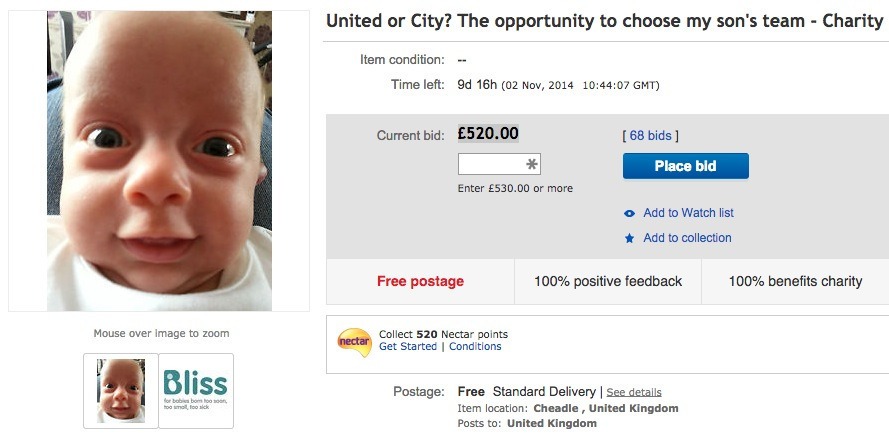Screen dimensions: 889x436
Task: Select the baby photo thumbnail
Action: (x=120, y=390)
